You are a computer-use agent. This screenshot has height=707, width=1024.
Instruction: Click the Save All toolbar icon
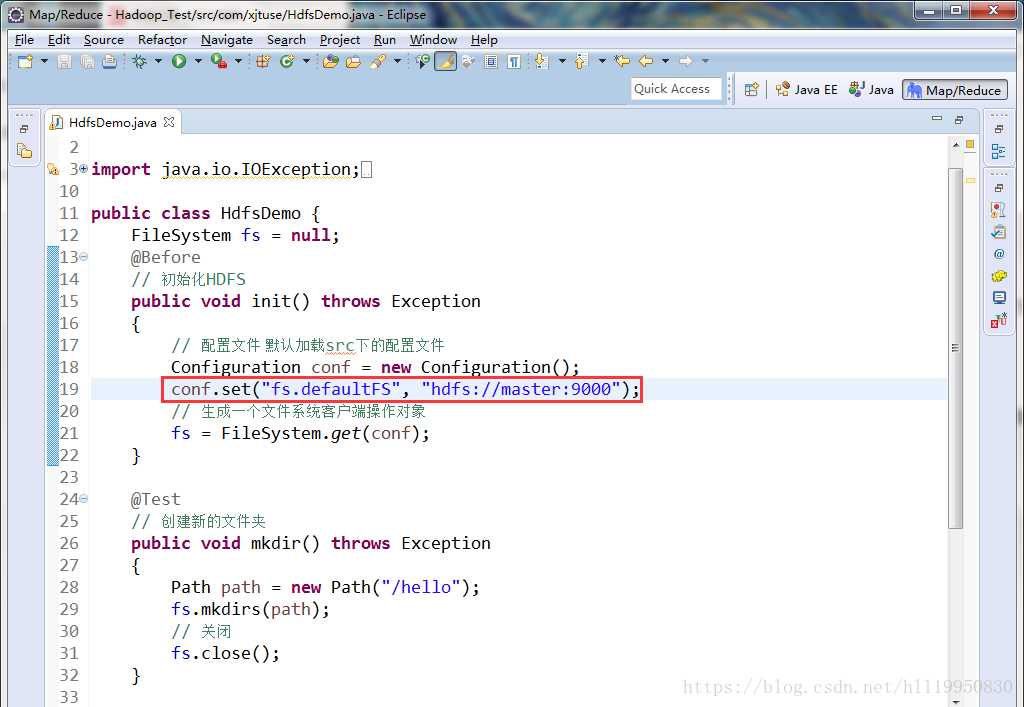[x=87, y=61]
